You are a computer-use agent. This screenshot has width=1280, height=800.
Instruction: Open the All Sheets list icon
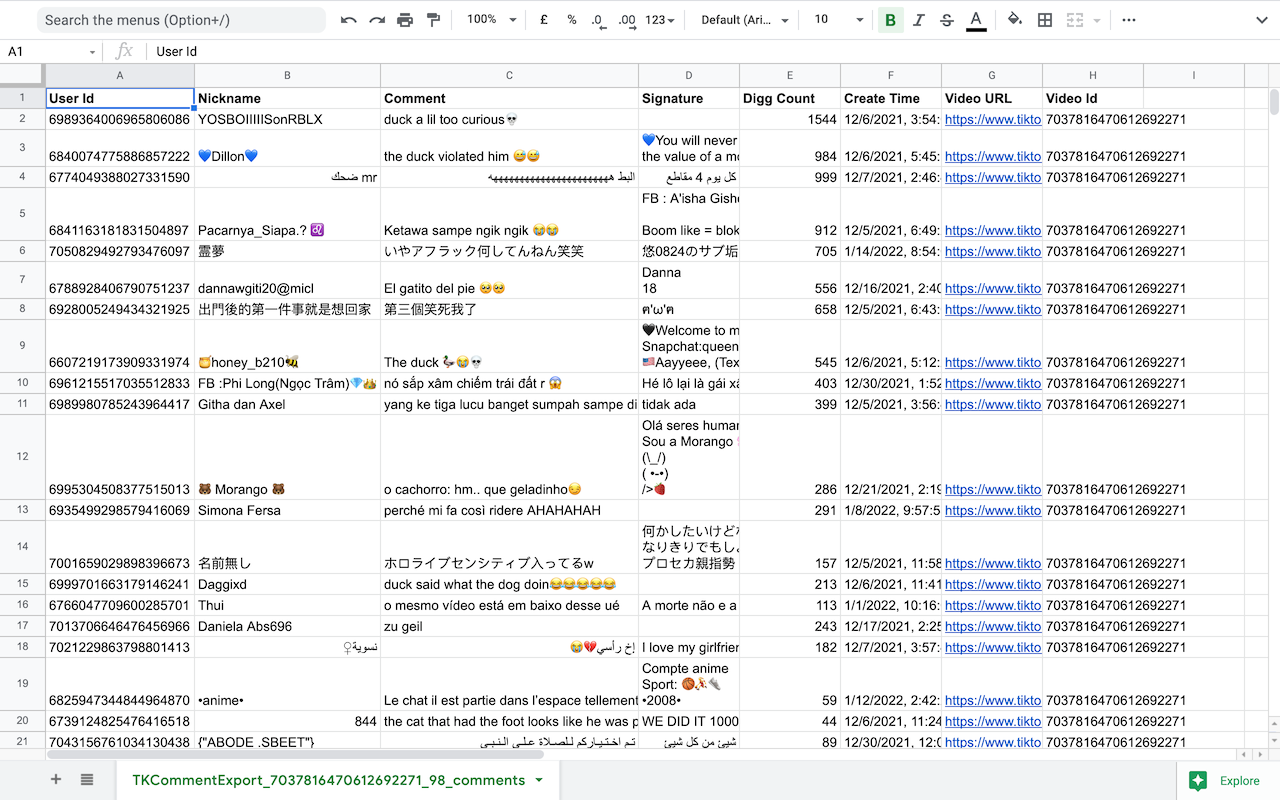click(x=87, y=780)
